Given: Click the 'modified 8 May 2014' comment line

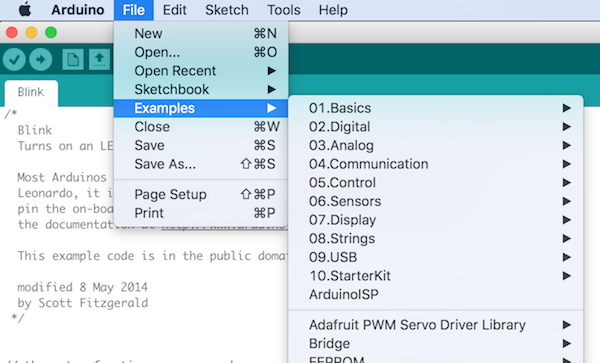Looking at the screenshot, I should click(82, 287).
